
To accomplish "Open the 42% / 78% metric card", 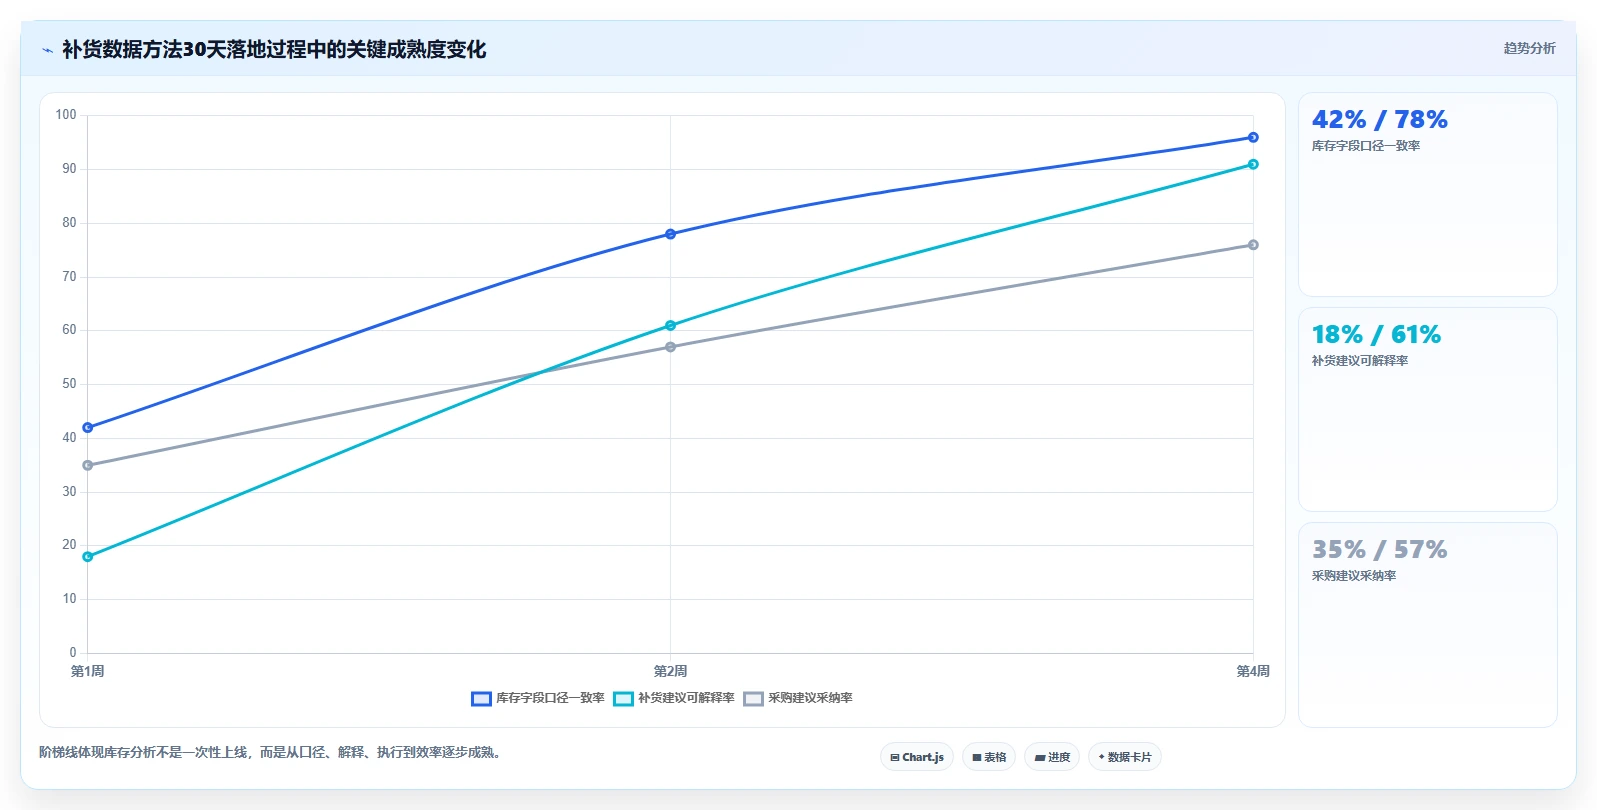I will [1427, 195].
